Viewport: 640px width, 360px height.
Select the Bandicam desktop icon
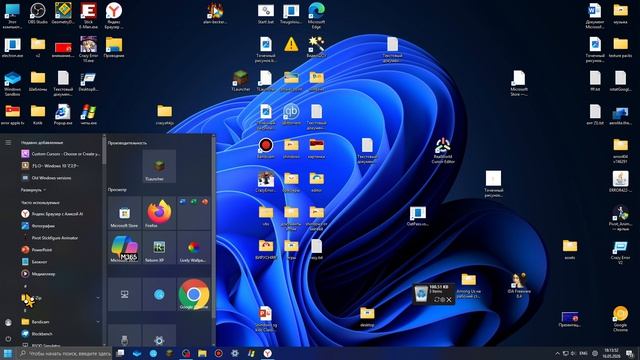click(x=266, y=148)
